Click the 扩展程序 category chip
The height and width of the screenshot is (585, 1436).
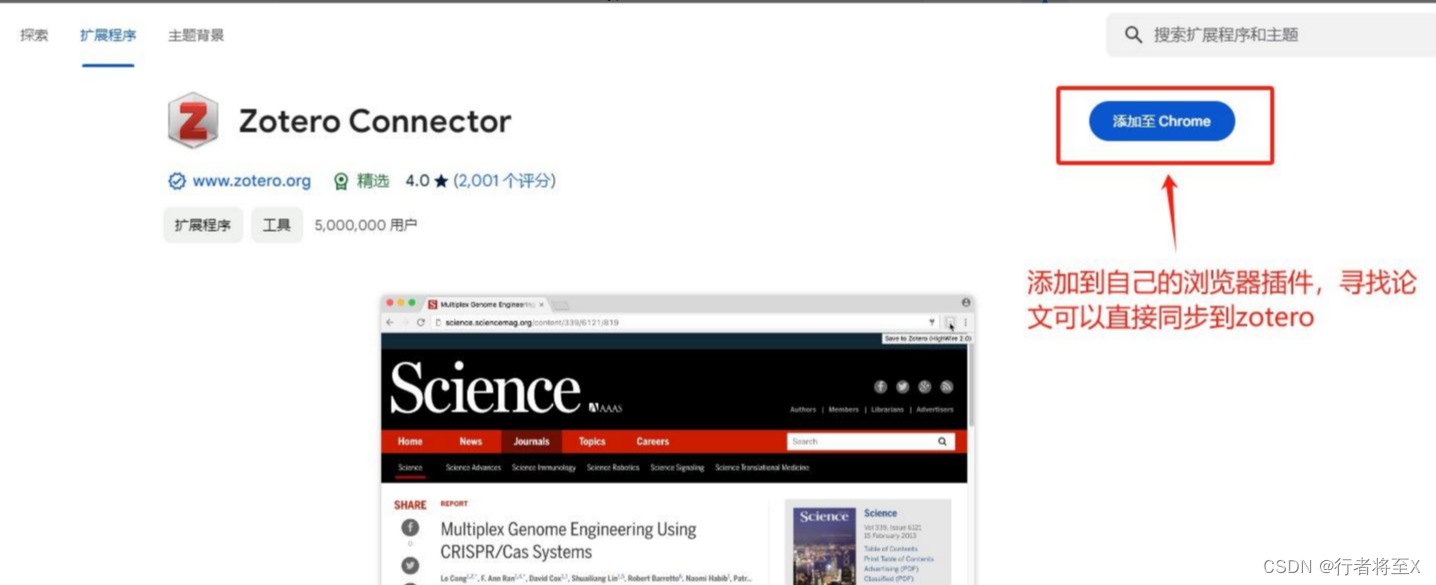tap(203, 225)
